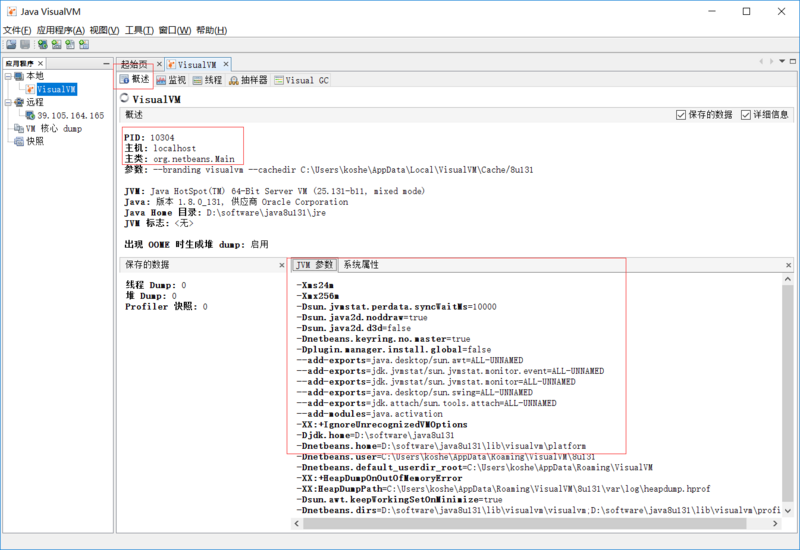The width and height of the screenshot is (800, 550).
Task: Open the 文件(F) menu
Action: pyautogui.click(x=17, y=30)
